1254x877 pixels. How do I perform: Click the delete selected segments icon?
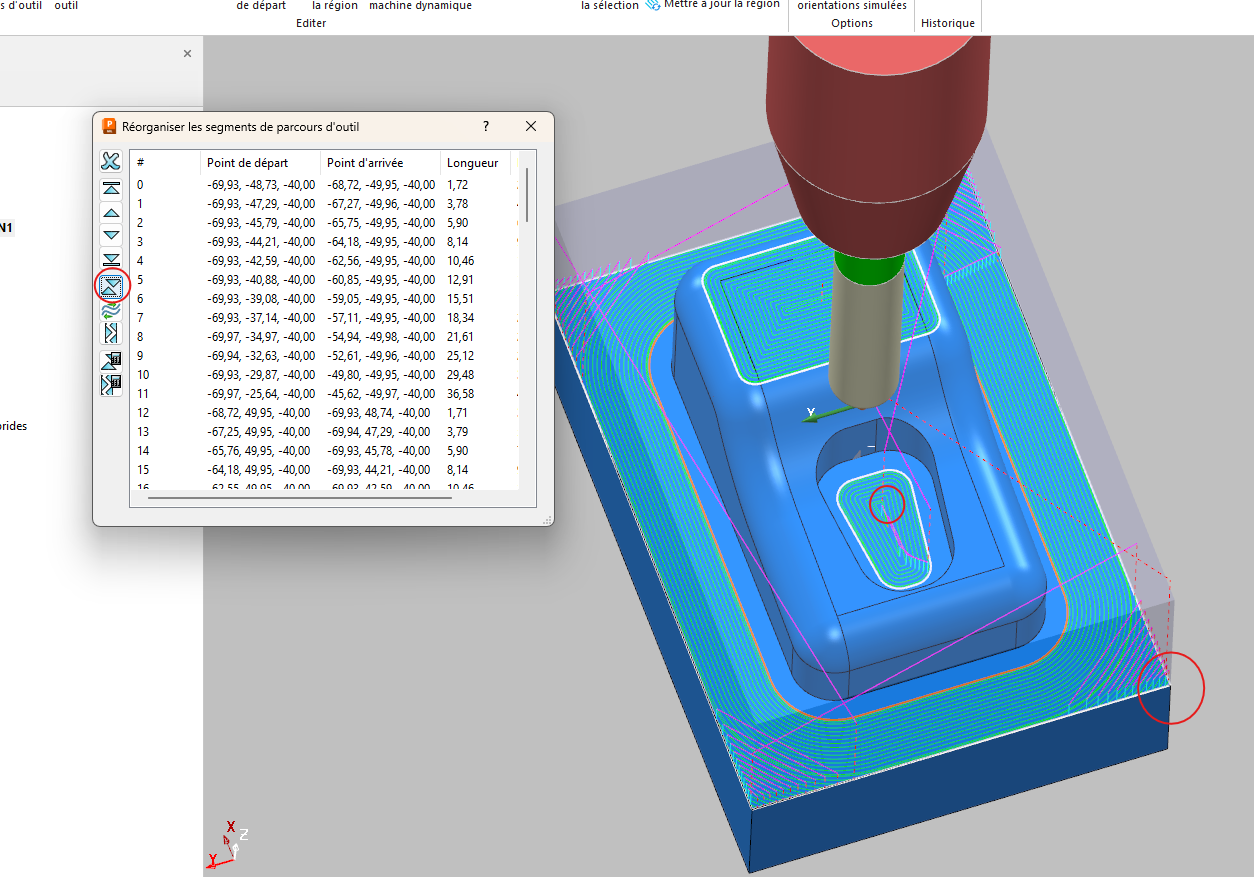coord(111,161)
